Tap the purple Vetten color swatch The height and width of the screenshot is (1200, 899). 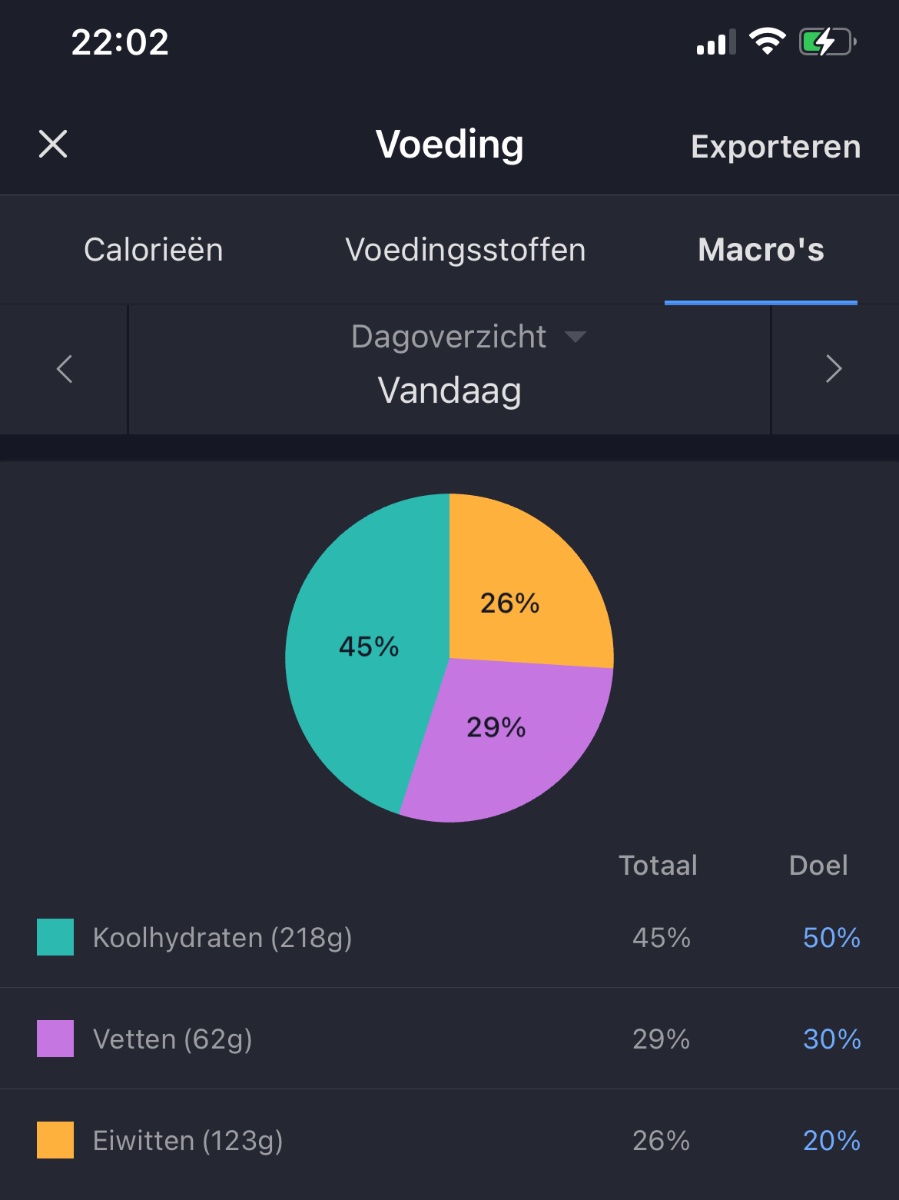tap(55, 1039)
